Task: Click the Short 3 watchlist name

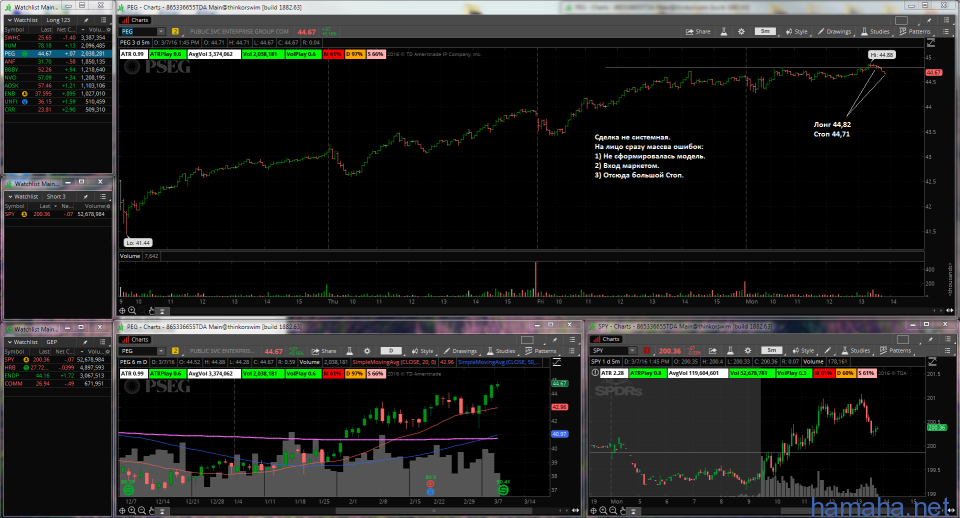Action: (56, 197)
